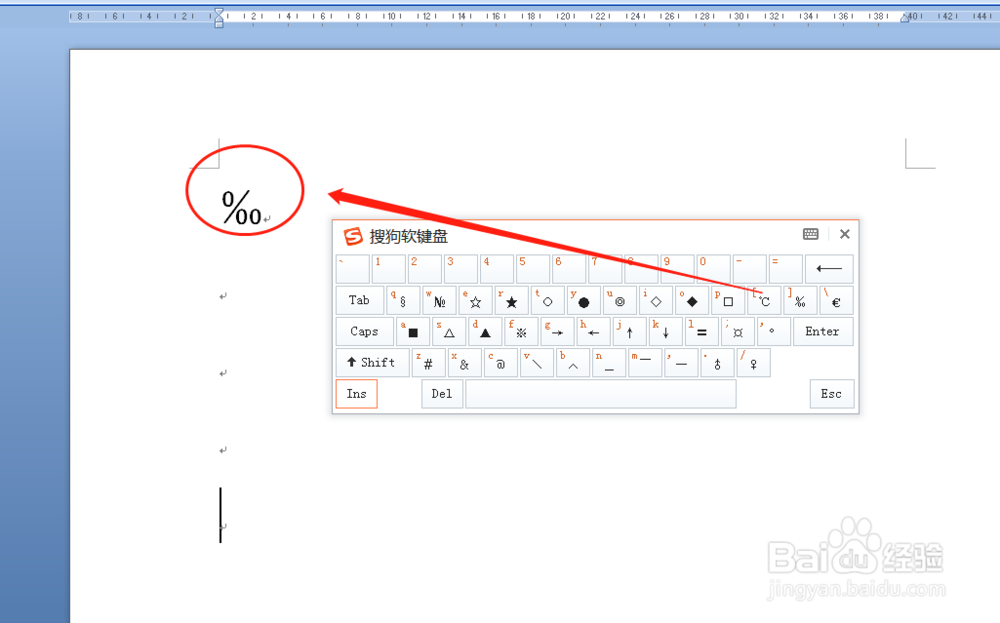Insert the ℃ degree Celsius symbol
Screen dimensions: 1000x623
765,300
